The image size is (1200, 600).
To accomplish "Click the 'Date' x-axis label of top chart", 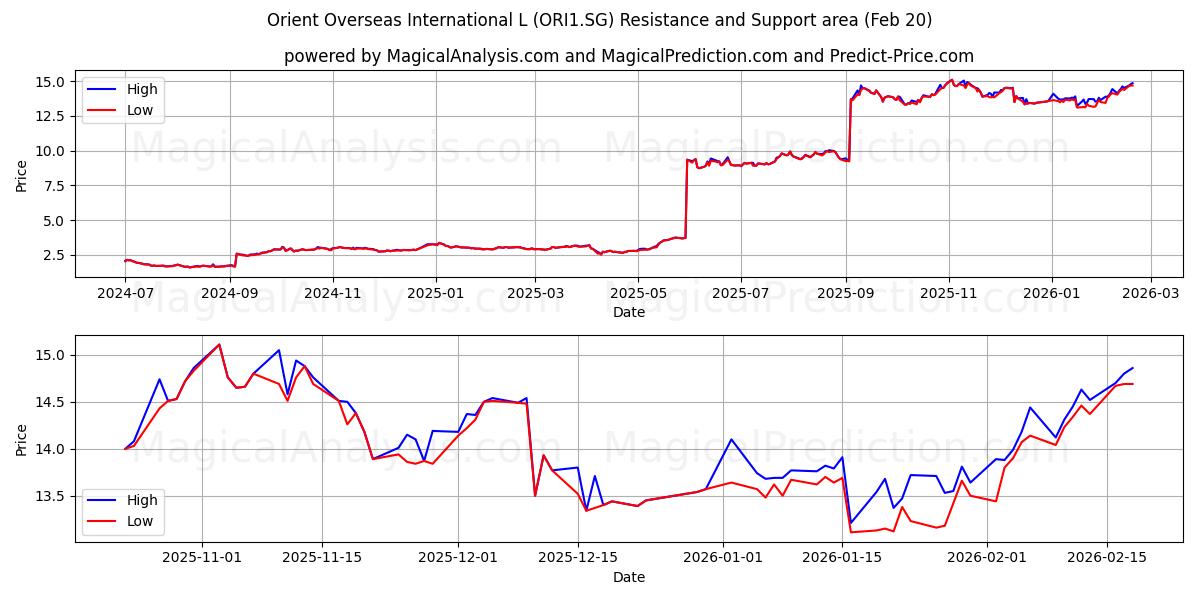I will [x=629, y=312].
